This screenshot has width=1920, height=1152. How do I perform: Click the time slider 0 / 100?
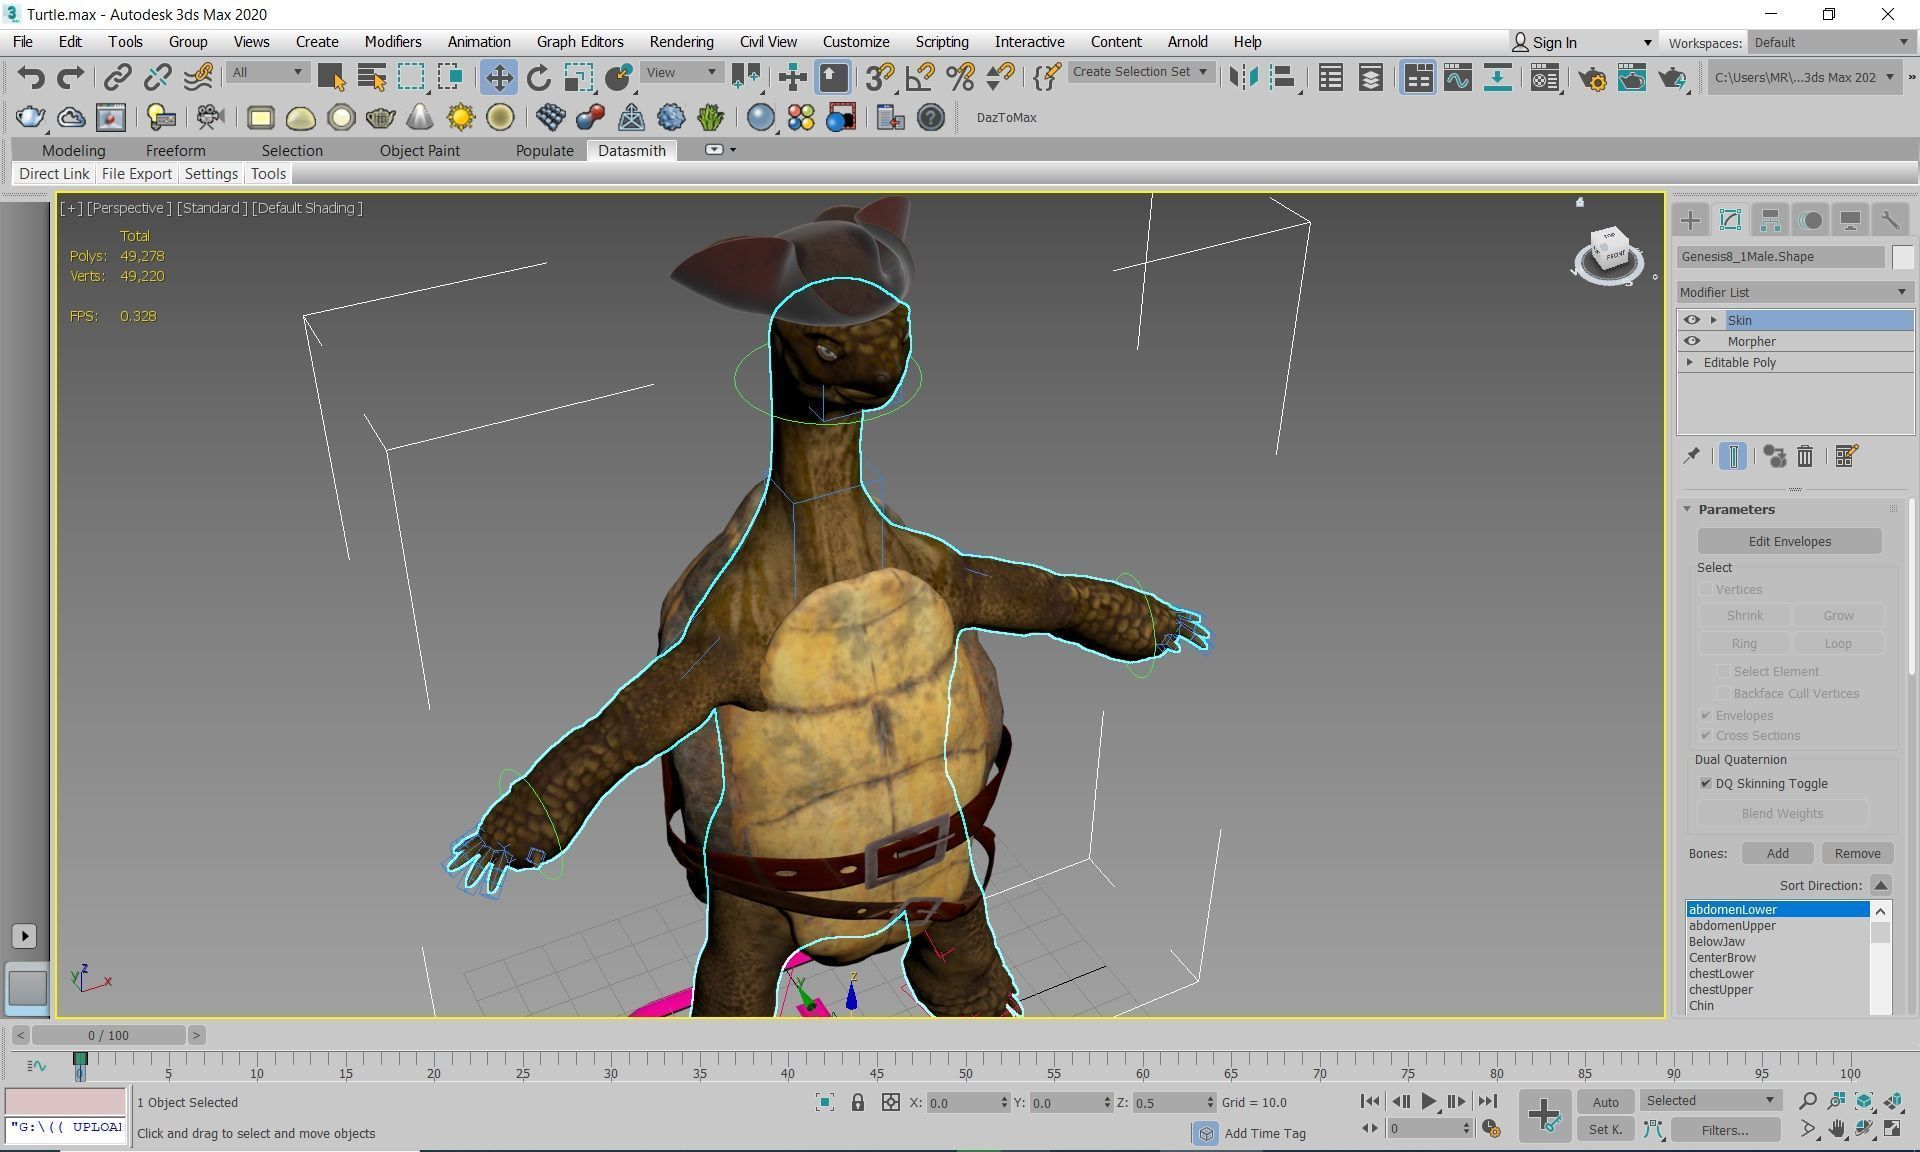tap(108, 1035)
